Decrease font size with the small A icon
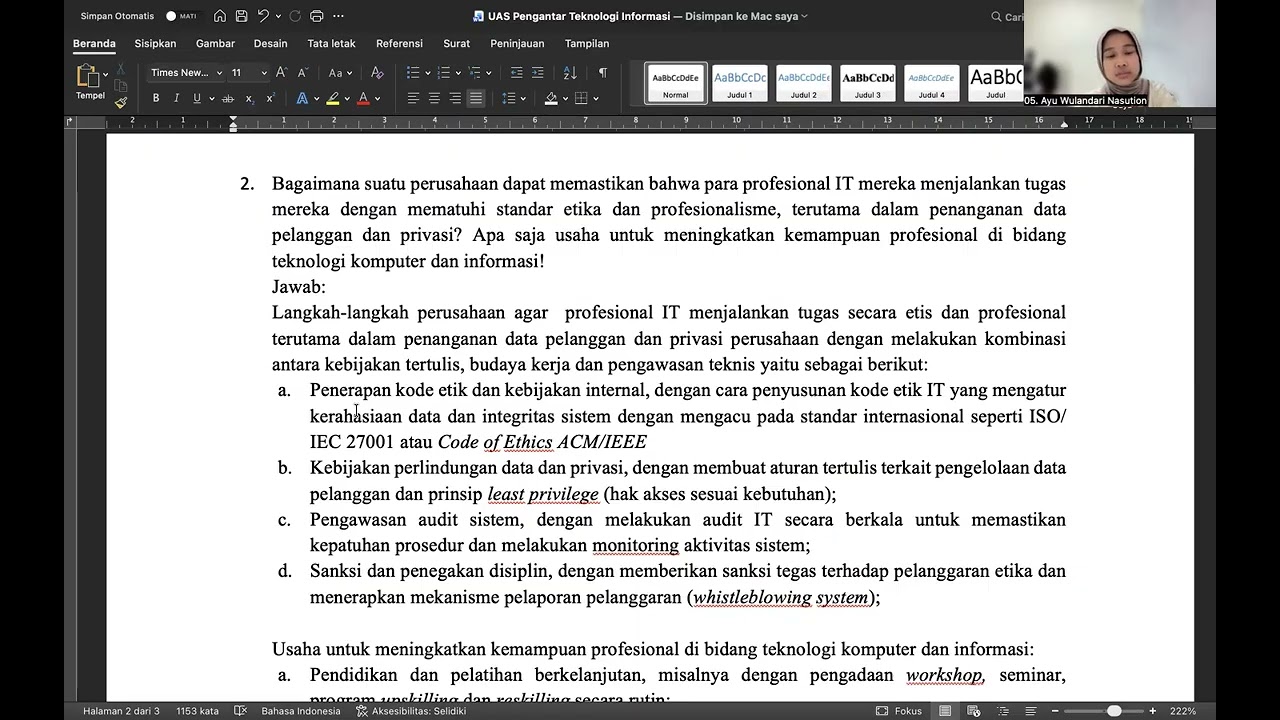Image resolution: width=1280 pixels, height=720 pixels. coord(303,73)
